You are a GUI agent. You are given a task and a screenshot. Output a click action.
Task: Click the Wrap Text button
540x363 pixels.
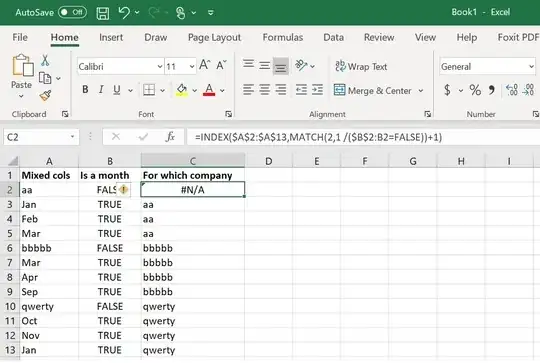tap(361, 66)
